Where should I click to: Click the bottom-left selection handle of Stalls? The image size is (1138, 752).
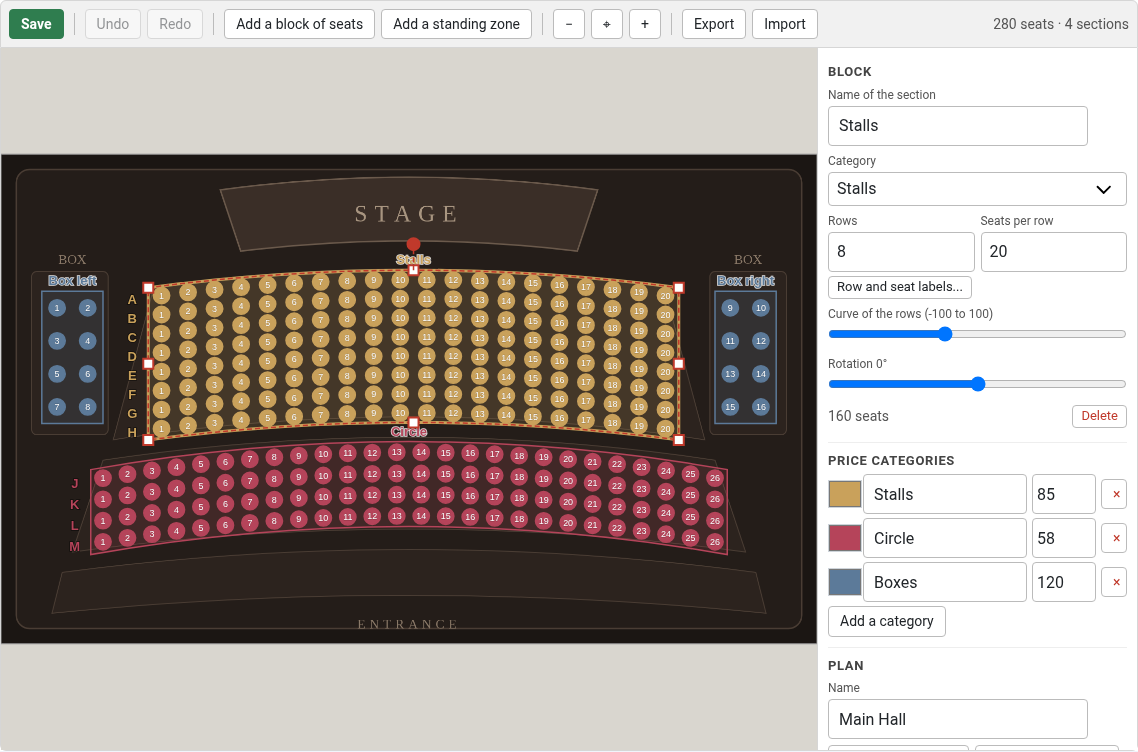pos(148,440)
